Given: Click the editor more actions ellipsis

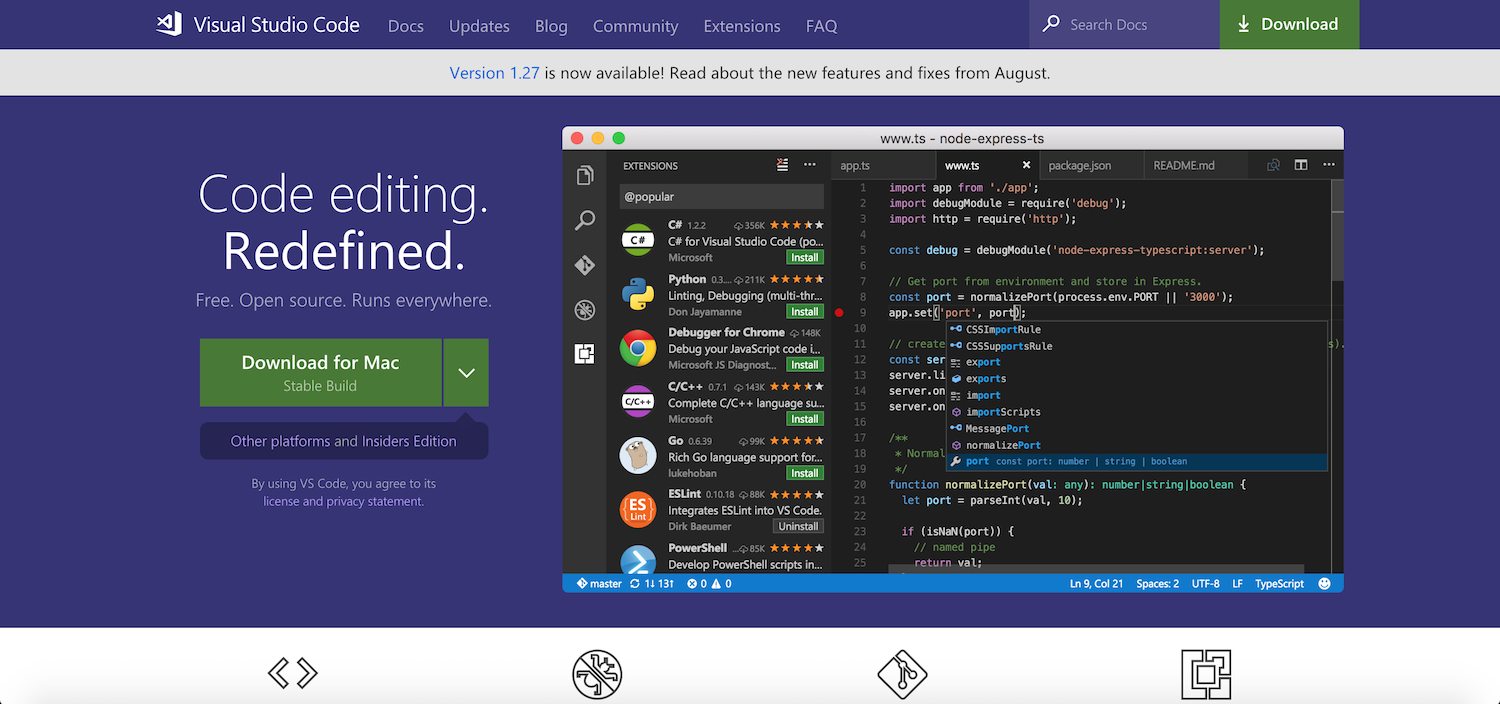Looking at the screenshot, I should [1328, 165].
